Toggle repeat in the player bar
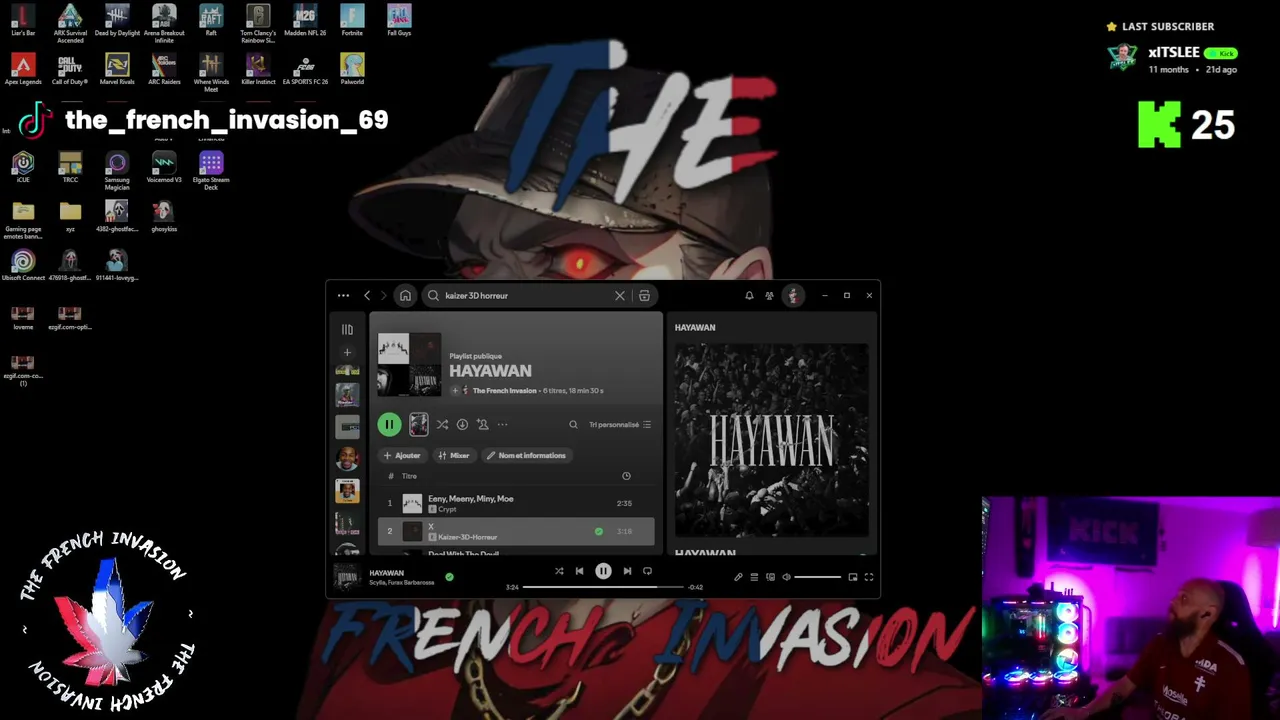 tap(647, 571)
